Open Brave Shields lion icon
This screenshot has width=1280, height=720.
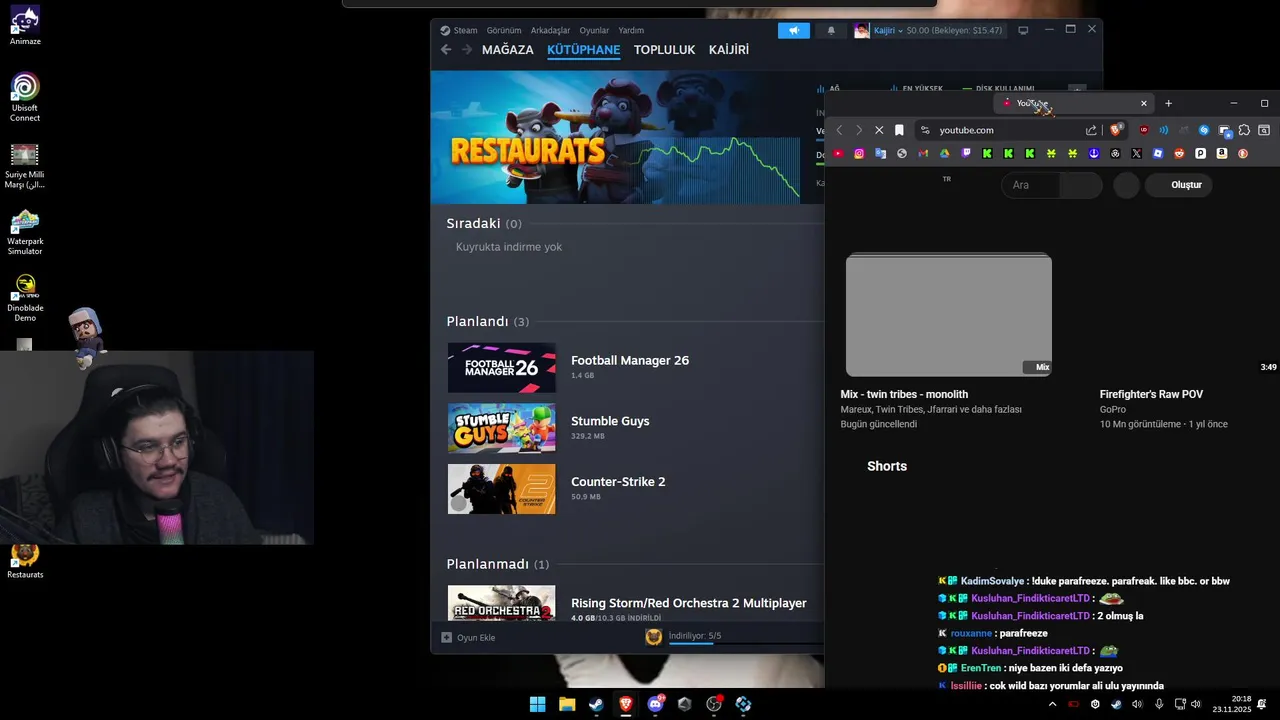[1117, 129]
